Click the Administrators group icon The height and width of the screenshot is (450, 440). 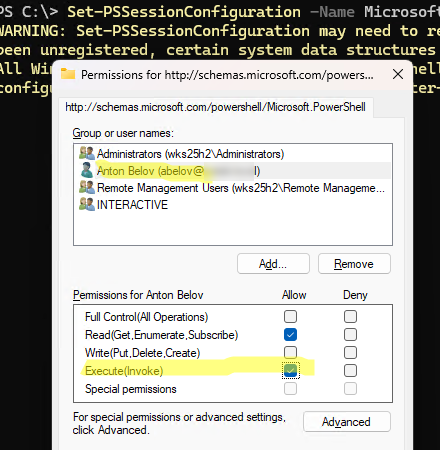pyautogui.click(x=87, y=153)
